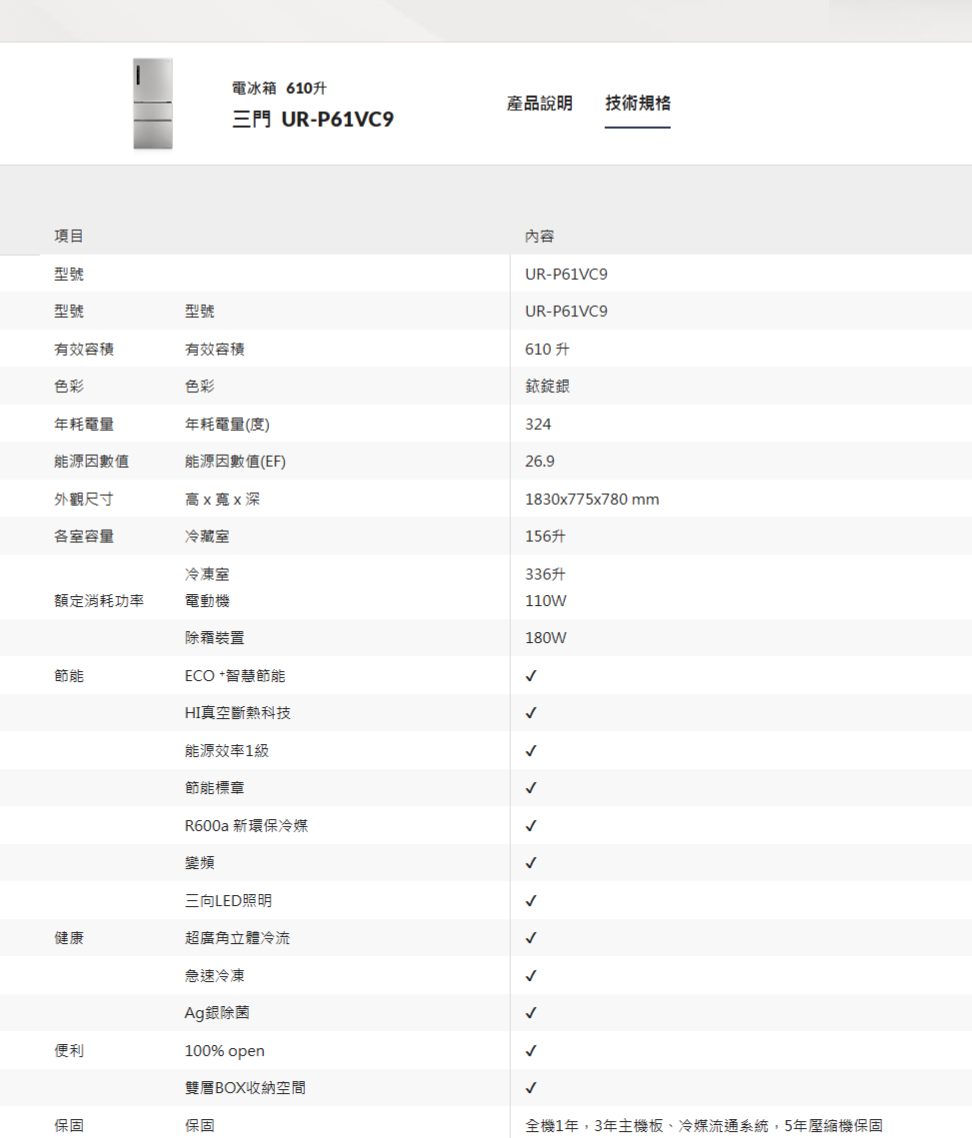Click the checkmark for 雙層BOX收納空間

[531, 1088]
